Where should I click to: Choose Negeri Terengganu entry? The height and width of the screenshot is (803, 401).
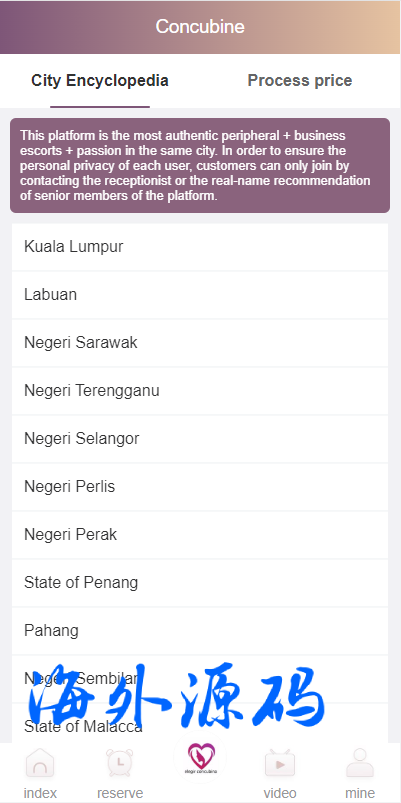pyautogui.click(x=200, y=391)
